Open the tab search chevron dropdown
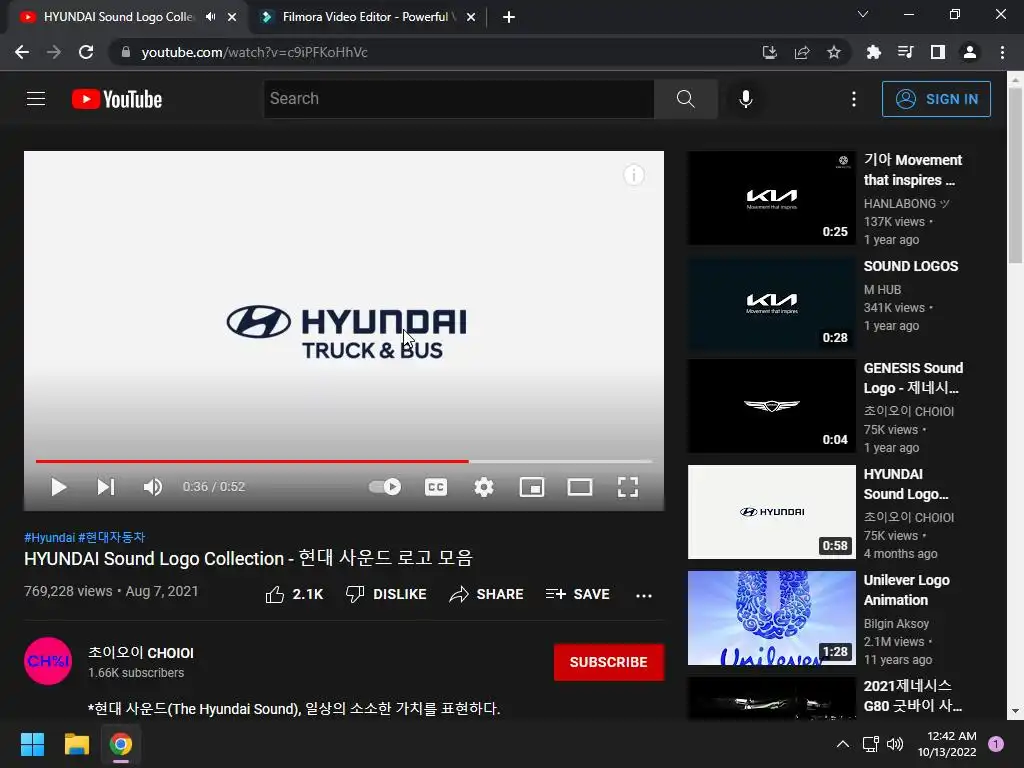This screenshot has width=1024, height=768. [x=863, y=14]
